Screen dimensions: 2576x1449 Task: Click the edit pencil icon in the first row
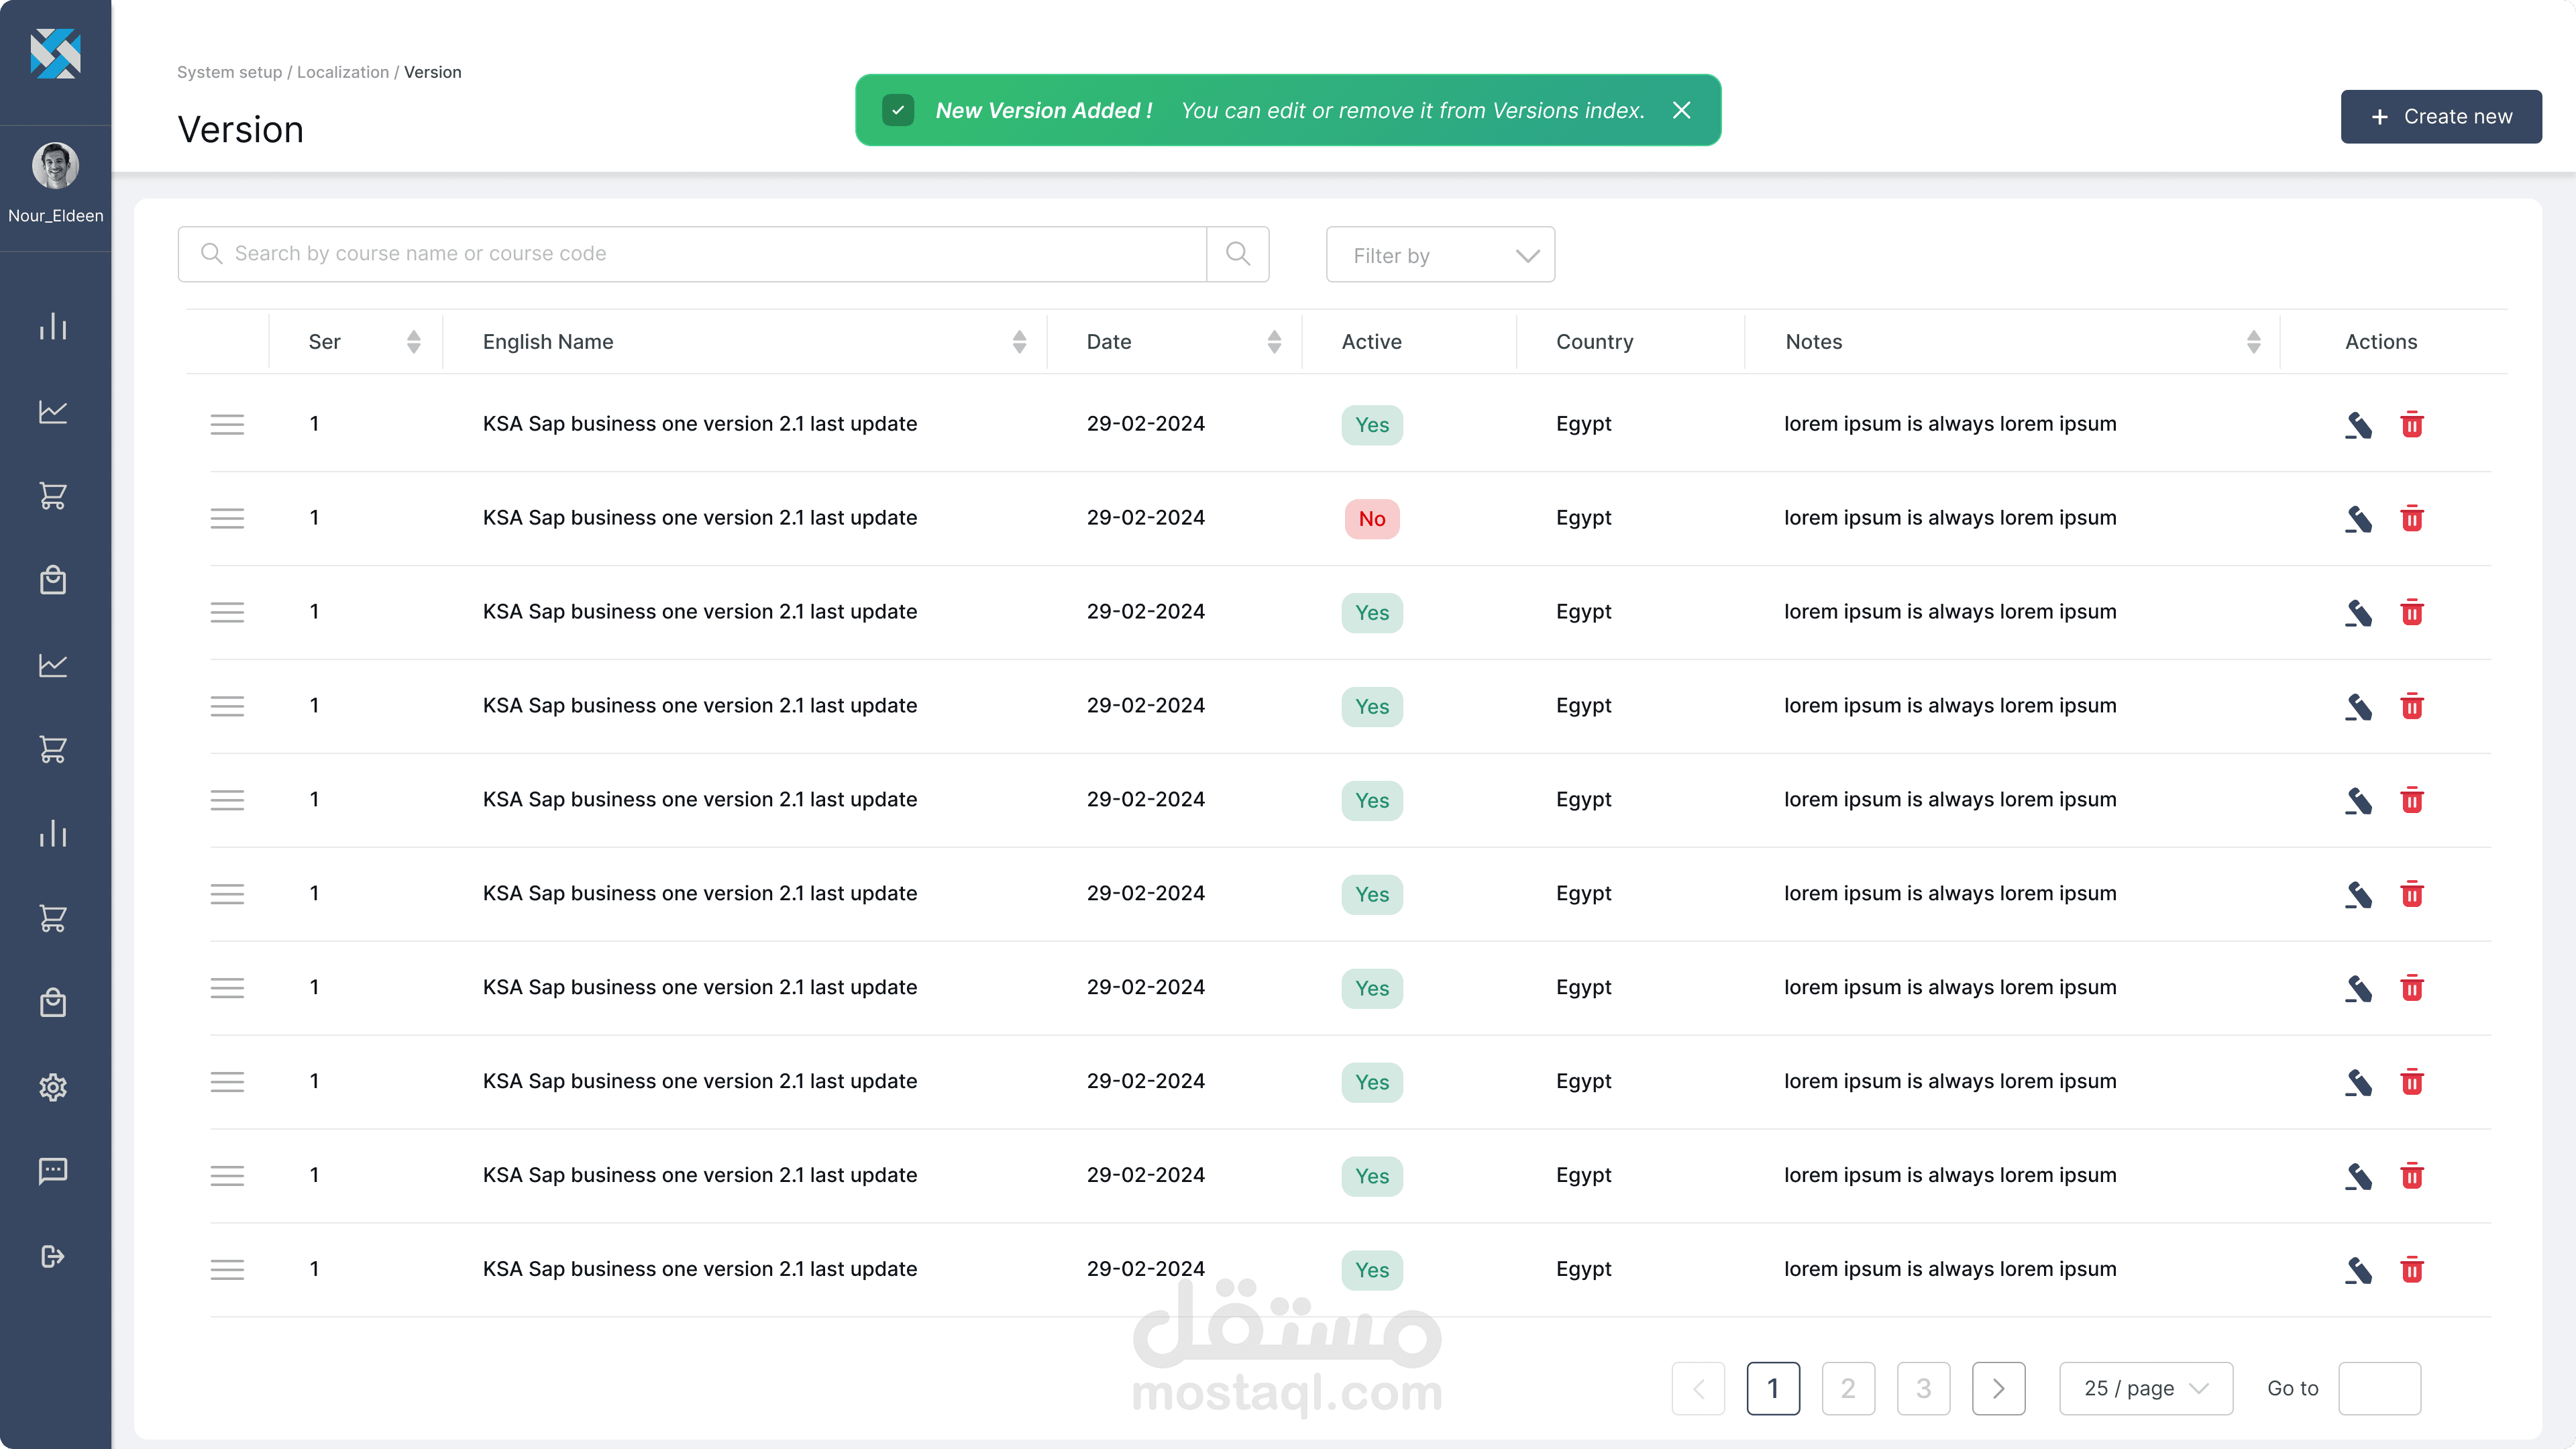[x=2358, y=425]
